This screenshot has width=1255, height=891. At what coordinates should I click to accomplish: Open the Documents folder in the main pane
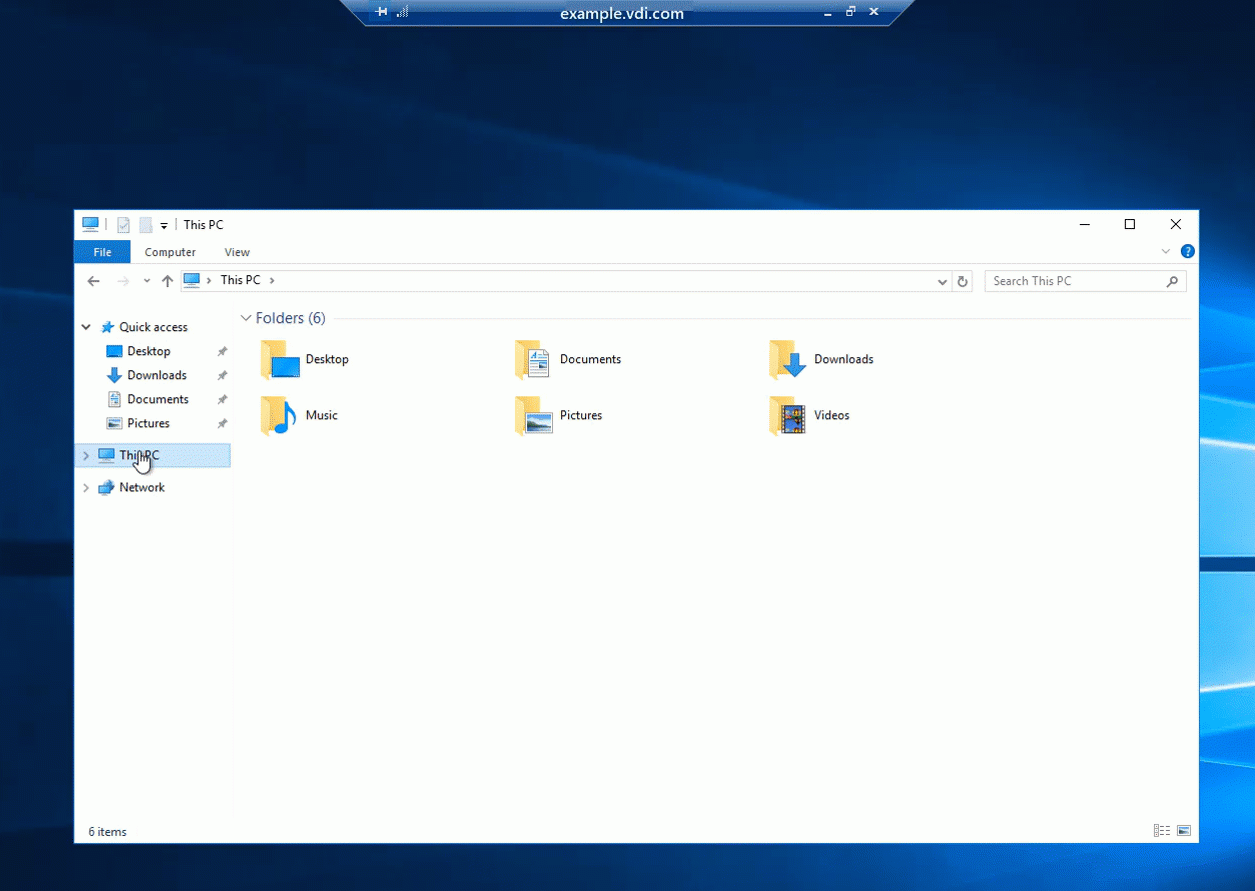click(x=568, y=360)
